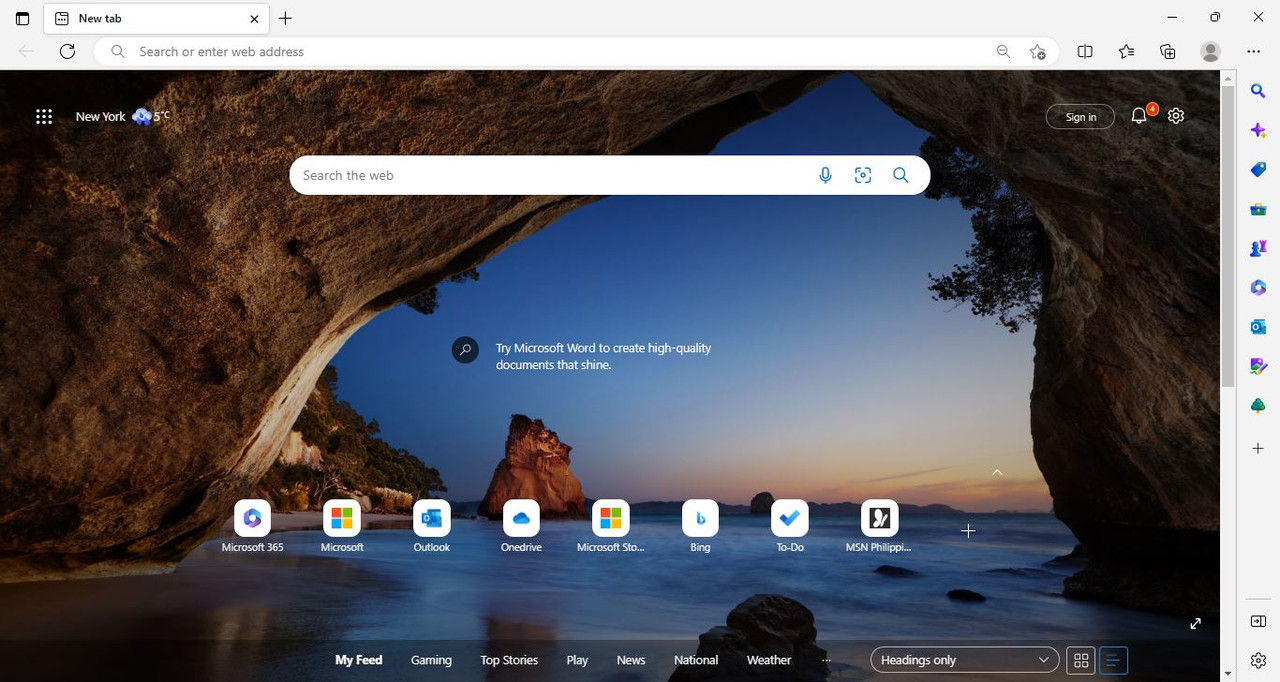This screenshot has width=1280, height=682.
Task: Open Copilot sparkle in sidebar
Action: coord(1258,131)
